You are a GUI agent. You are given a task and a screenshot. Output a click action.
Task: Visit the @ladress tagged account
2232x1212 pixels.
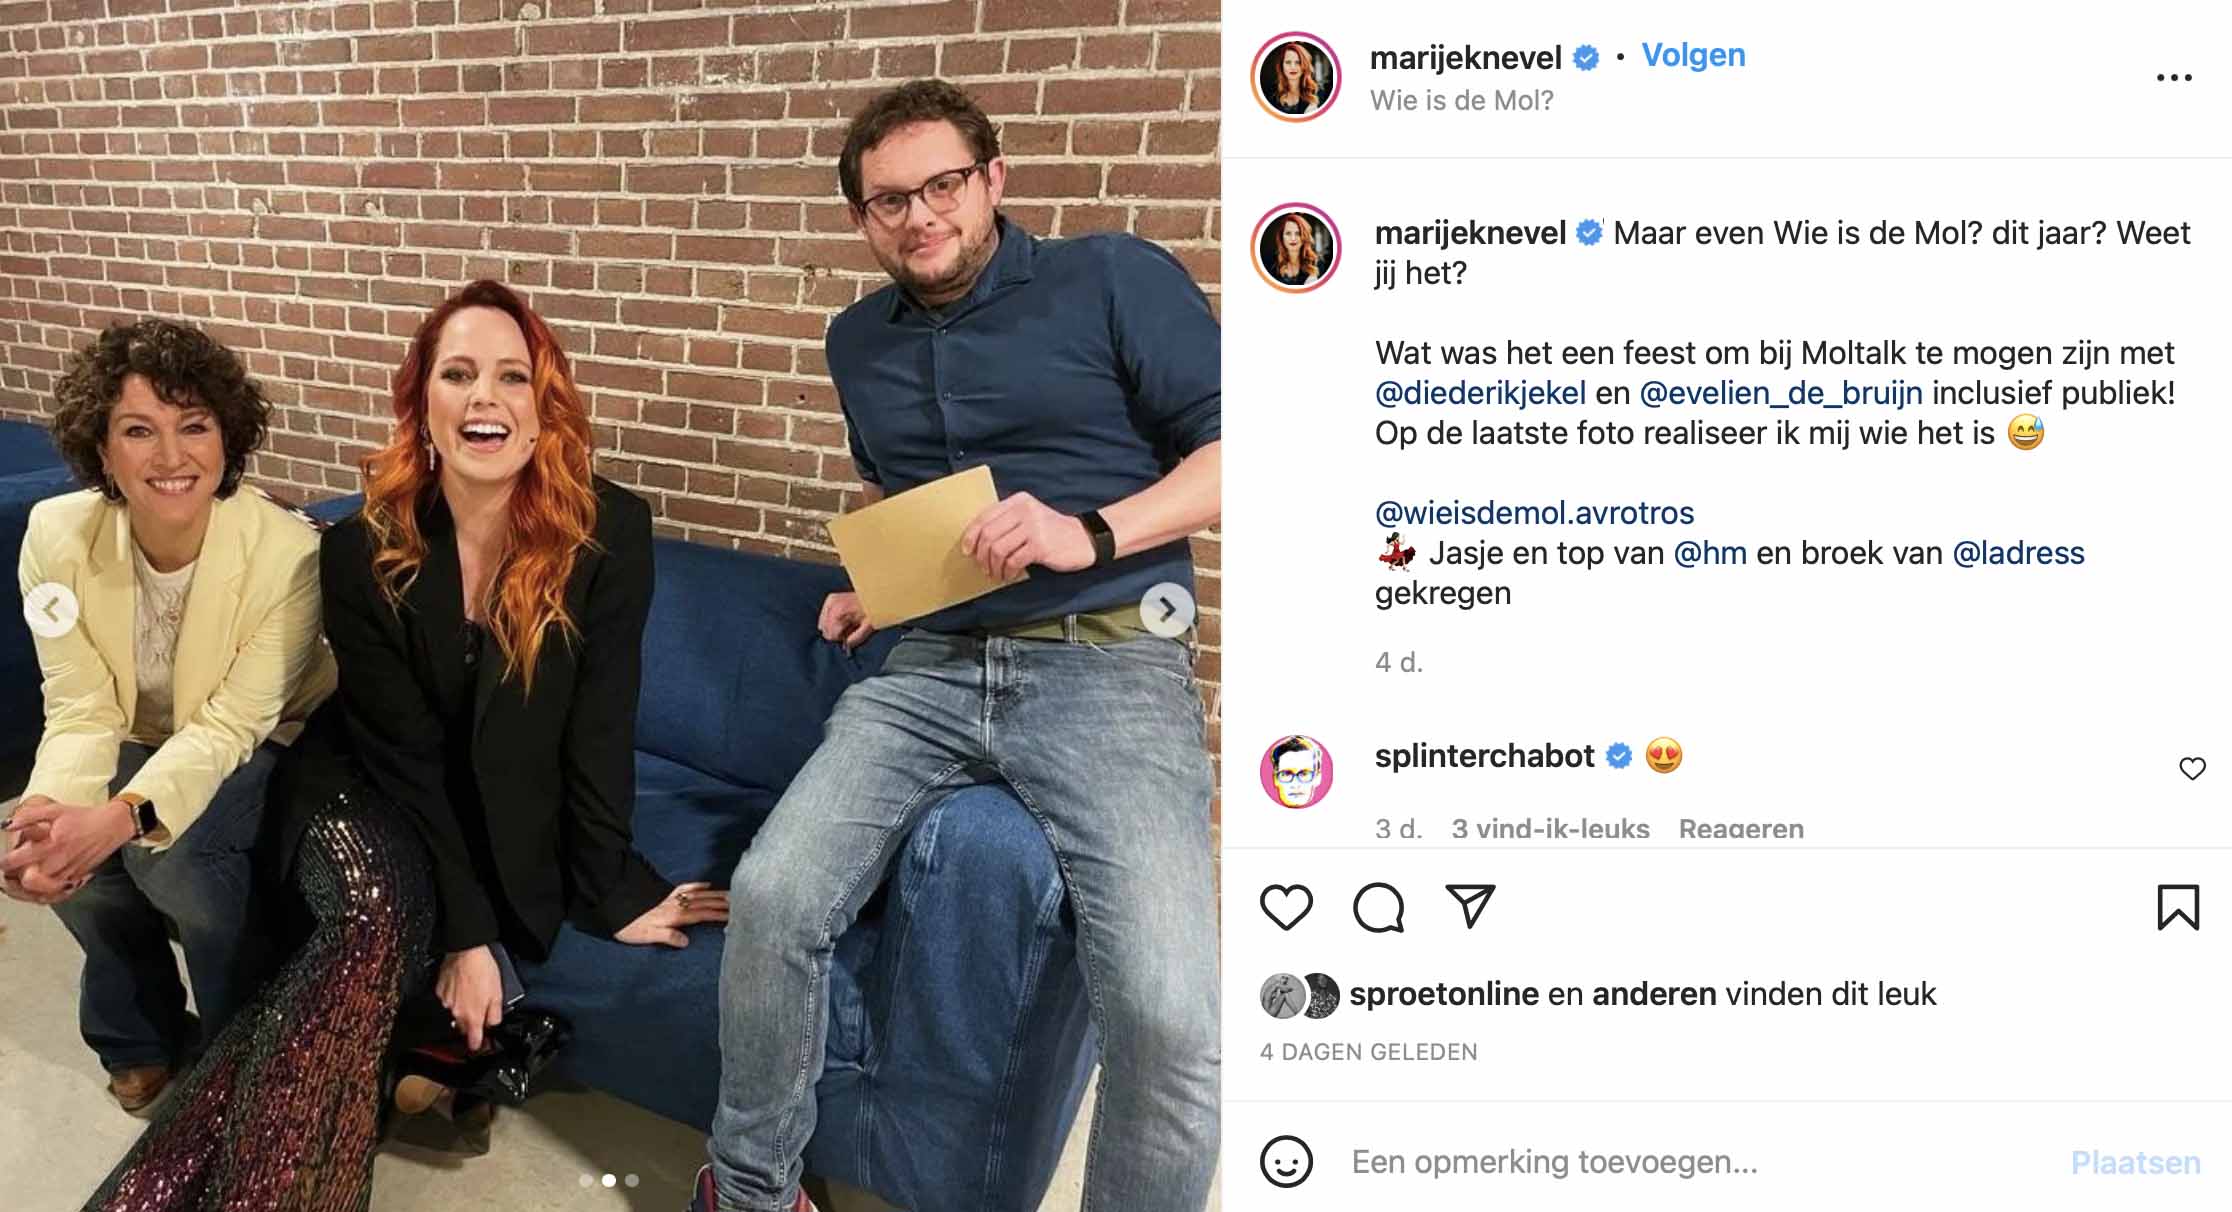[x=2018, y=553]
